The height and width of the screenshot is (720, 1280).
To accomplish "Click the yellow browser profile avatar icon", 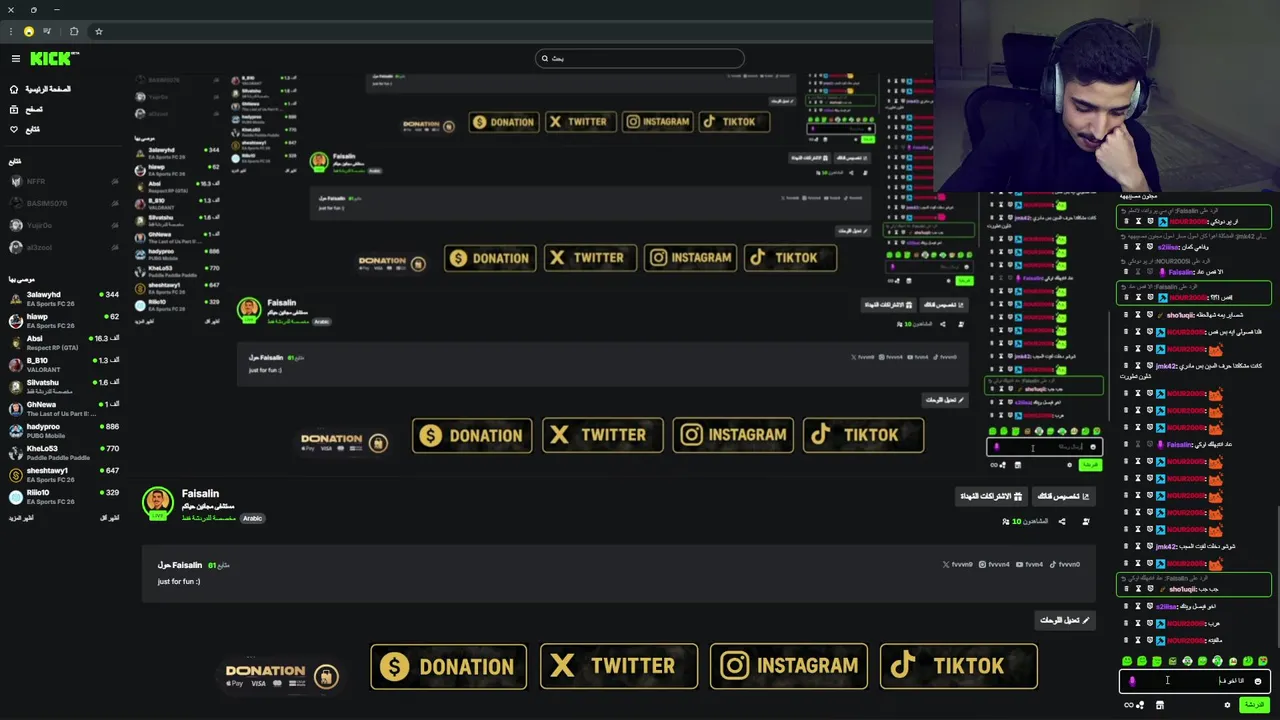I will pyautogui.click(x=29, y=31).
